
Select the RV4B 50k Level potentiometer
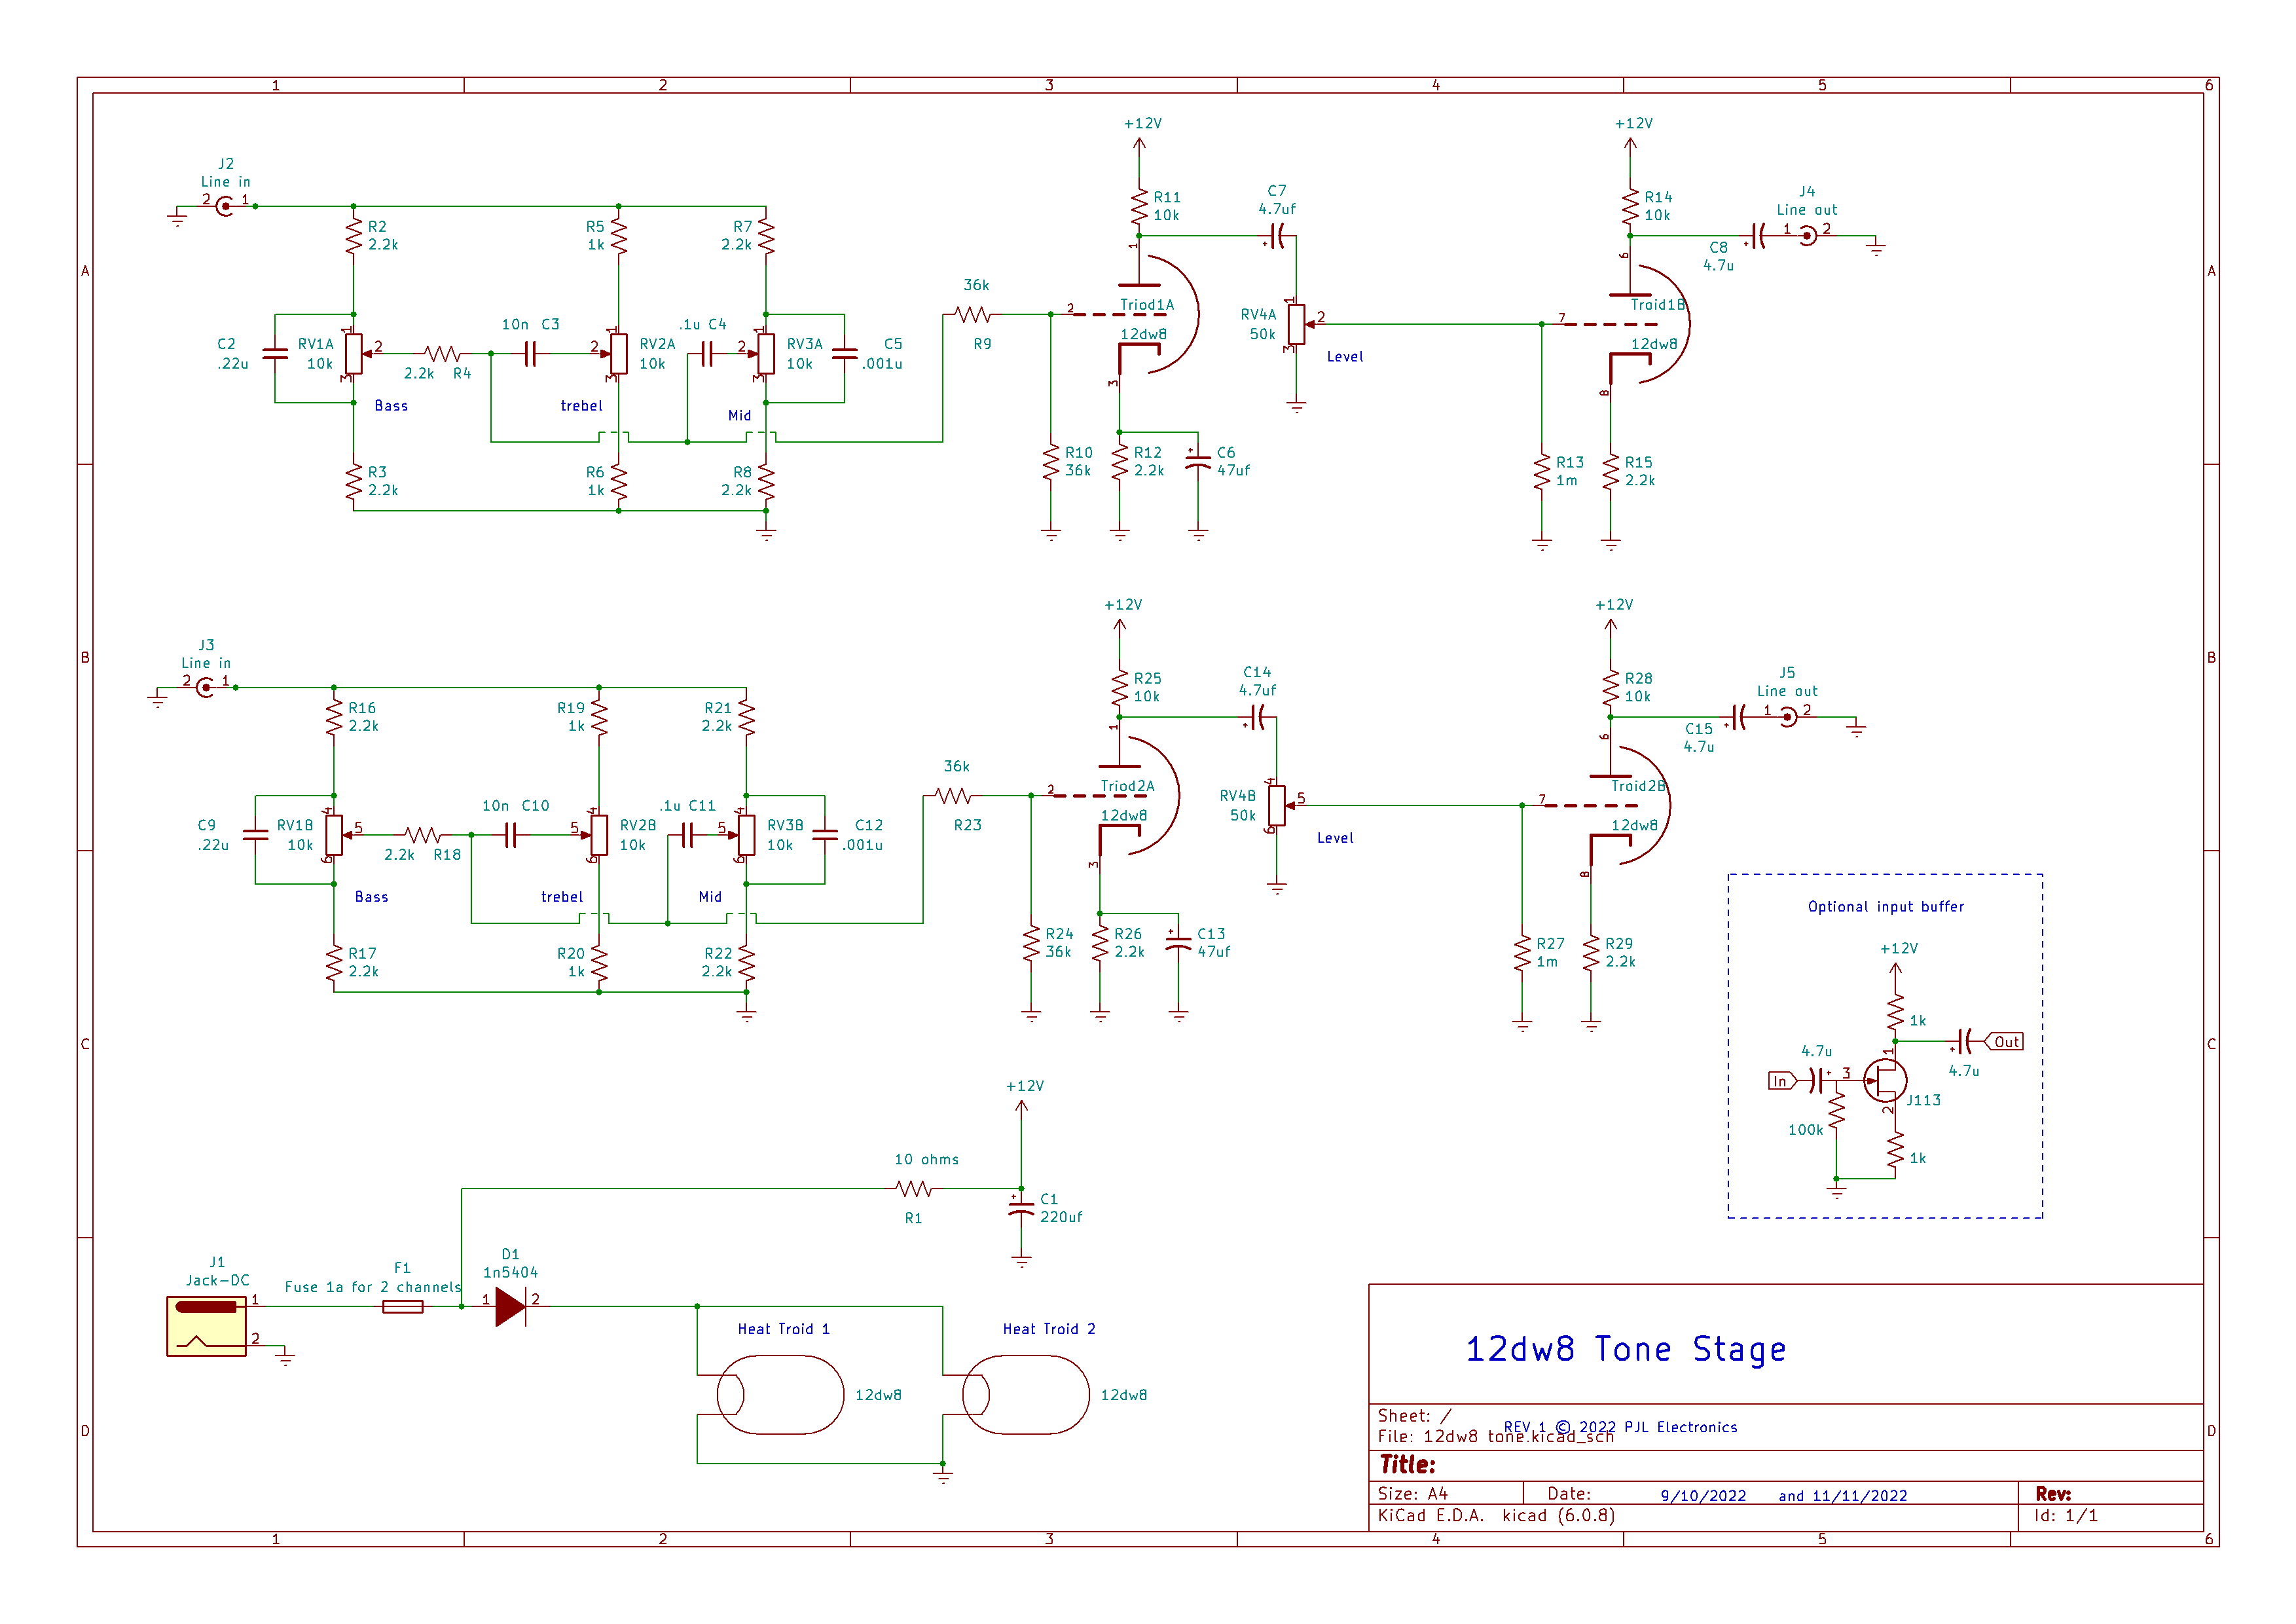pos(1276,805)
